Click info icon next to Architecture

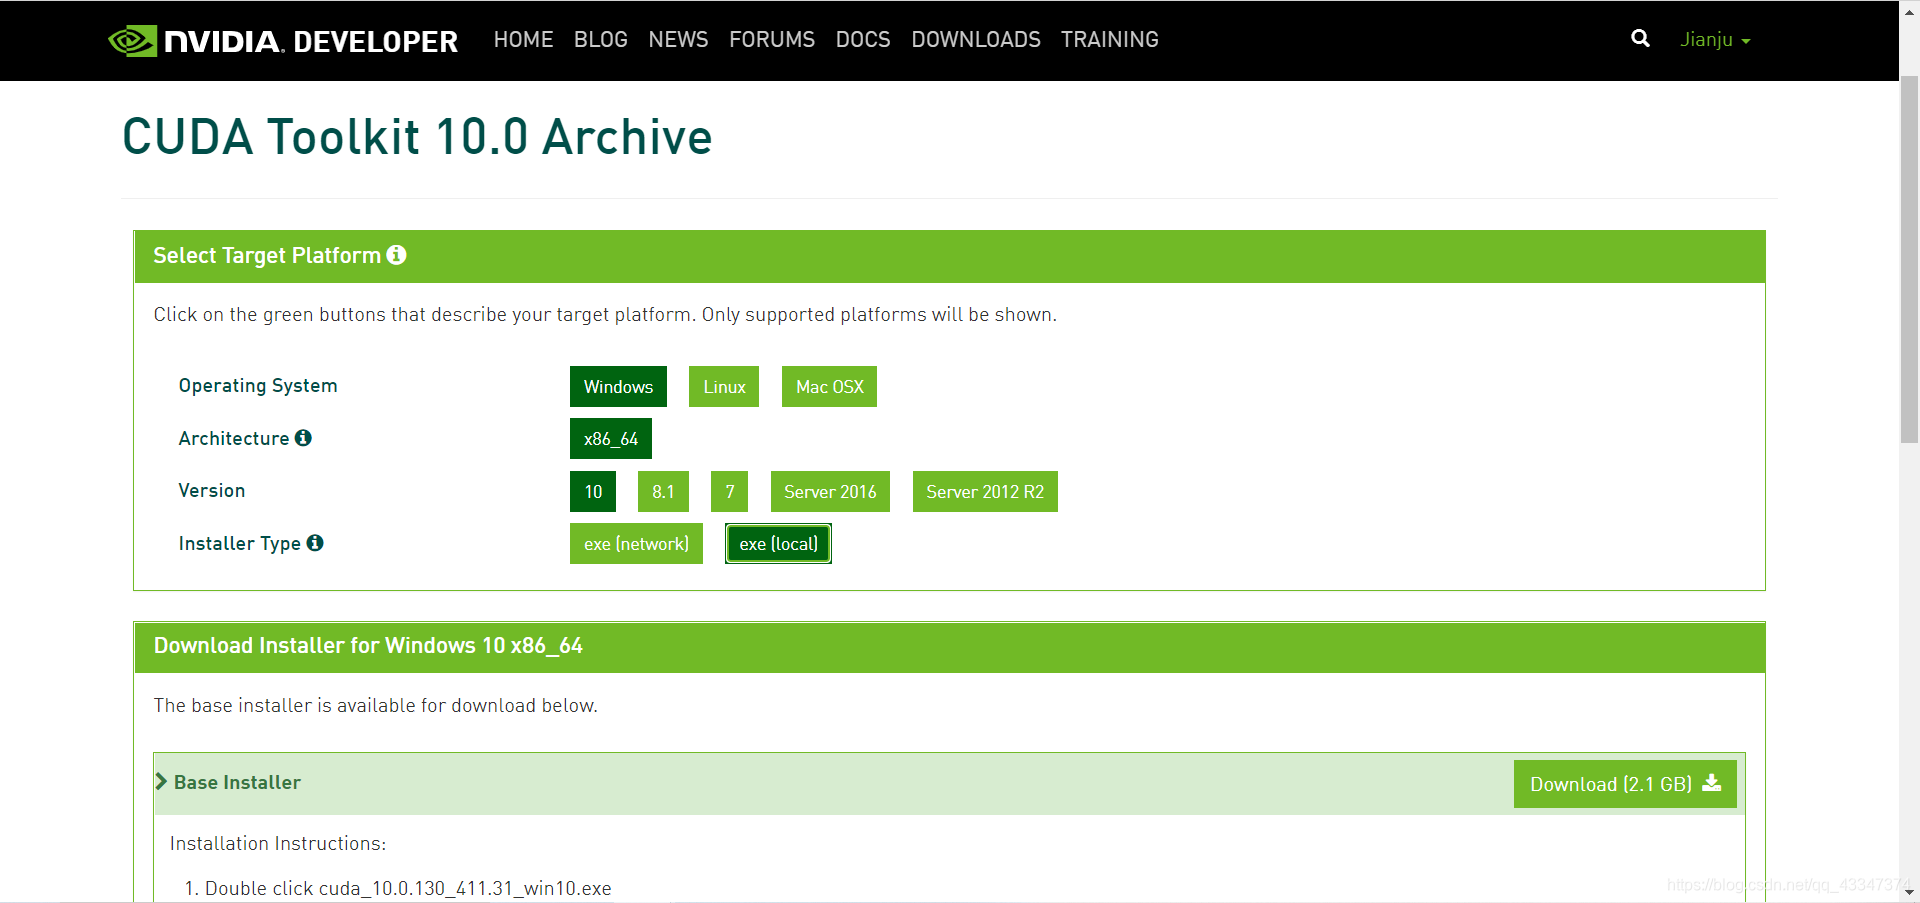pos(303,438)
